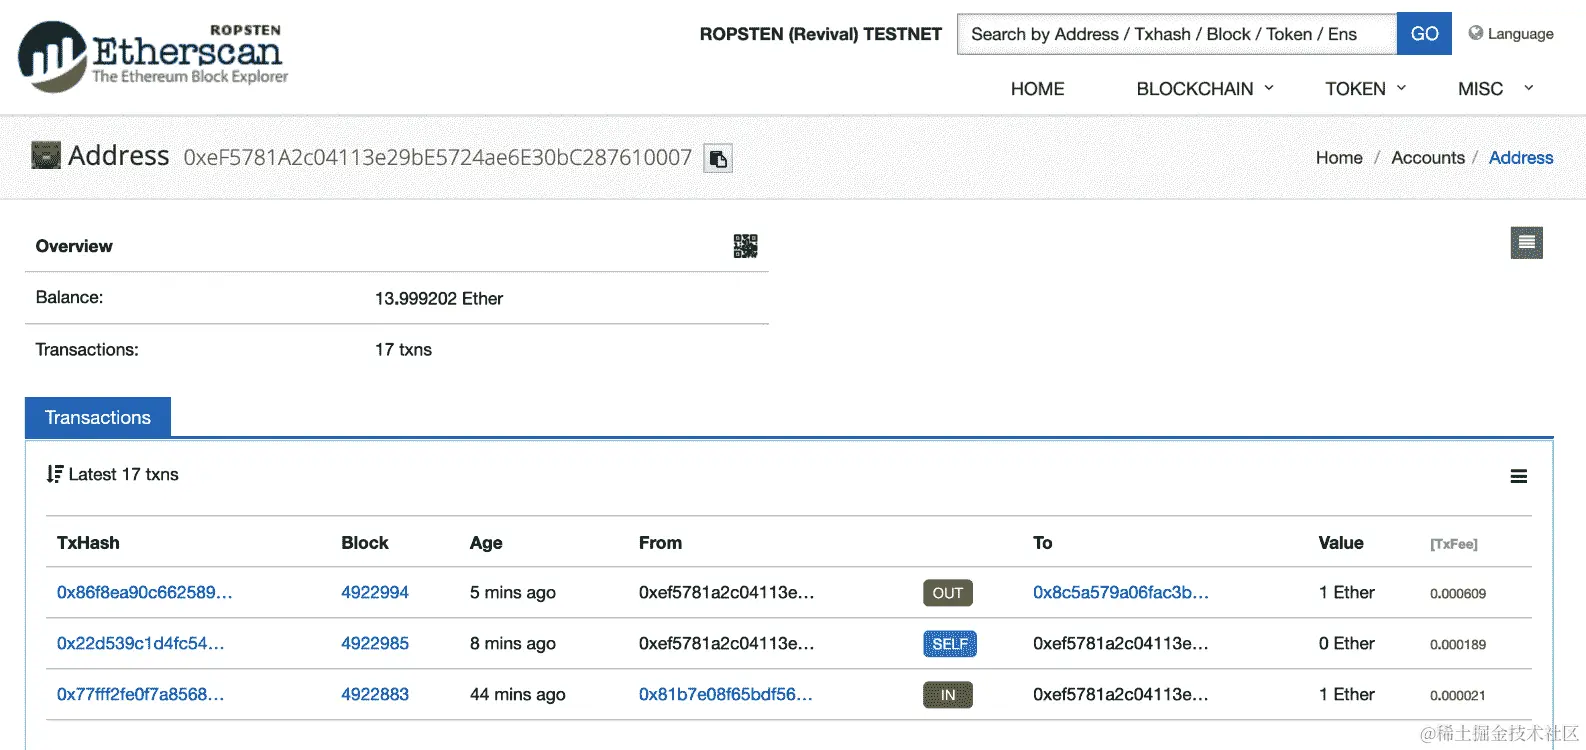
Task: Click the Address breadcrumb link
Action: pos(1521,158)
